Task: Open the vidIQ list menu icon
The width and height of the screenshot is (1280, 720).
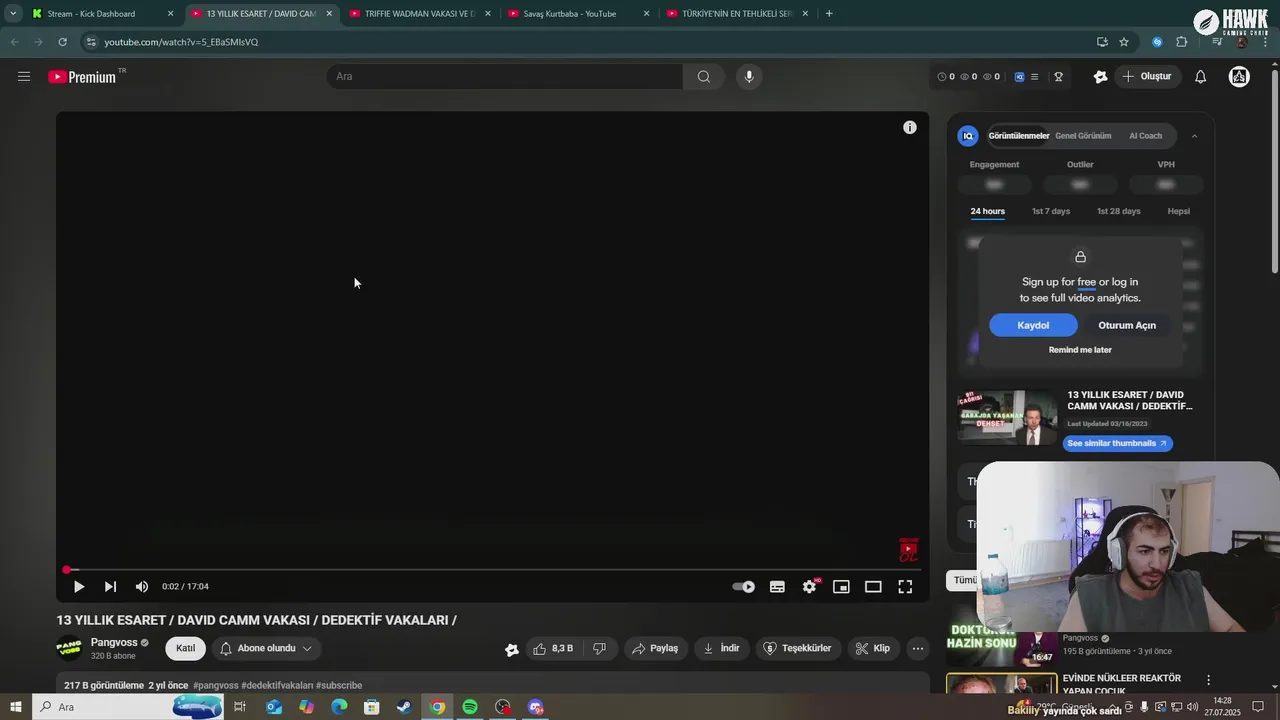Action: coord(1034,77)
